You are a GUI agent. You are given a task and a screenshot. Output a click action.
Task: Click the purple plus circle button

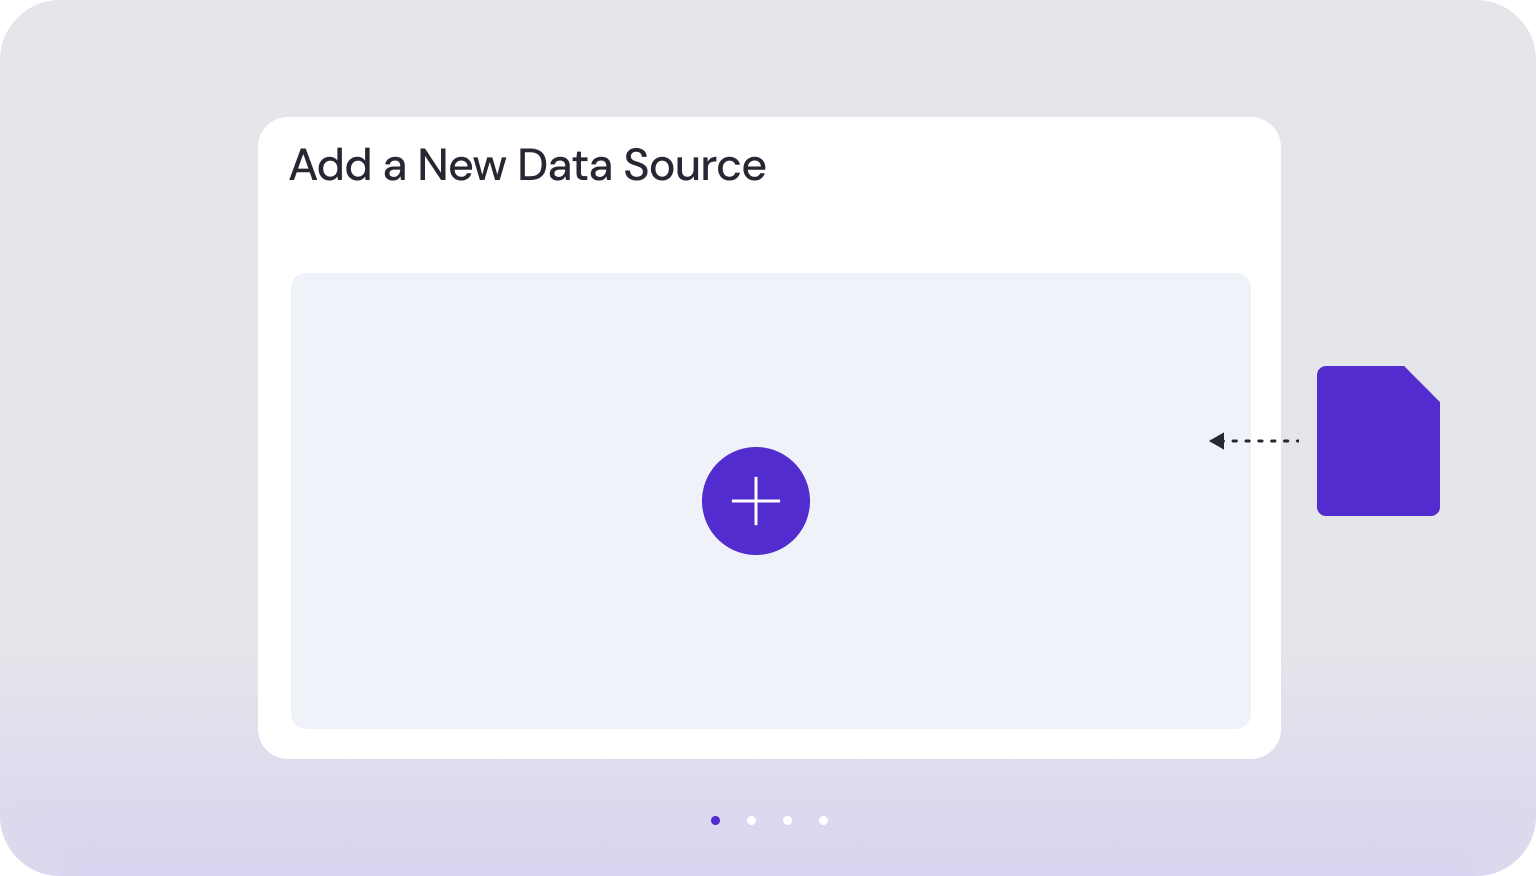(756, 501)
